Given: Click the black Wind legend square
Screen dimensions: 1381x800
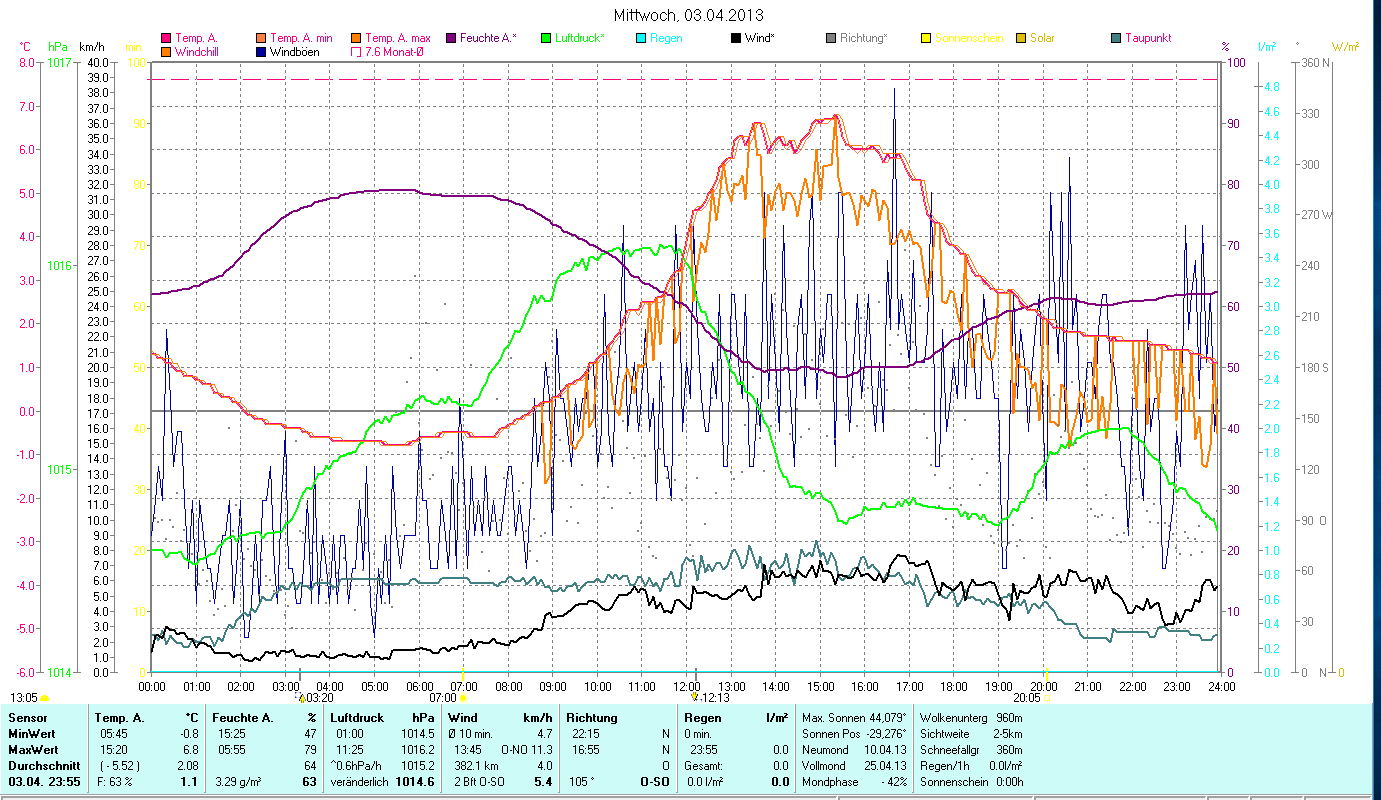Looking at the screenshot, I should [736, 38].
